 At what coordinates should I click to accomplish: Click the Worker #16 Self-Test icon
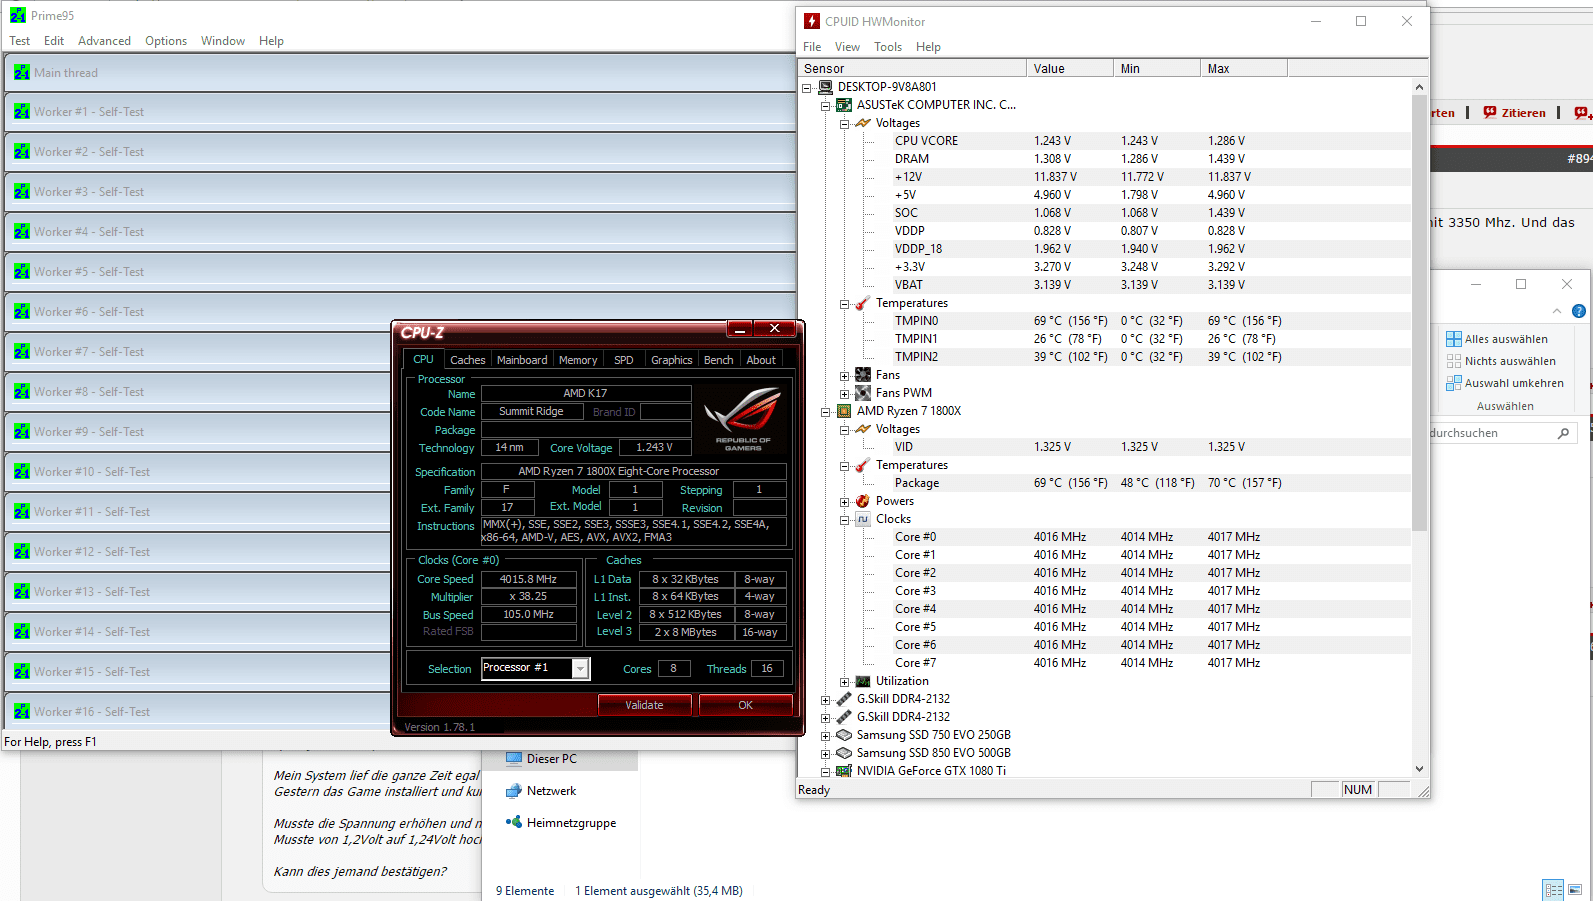(x=22, y=711)
